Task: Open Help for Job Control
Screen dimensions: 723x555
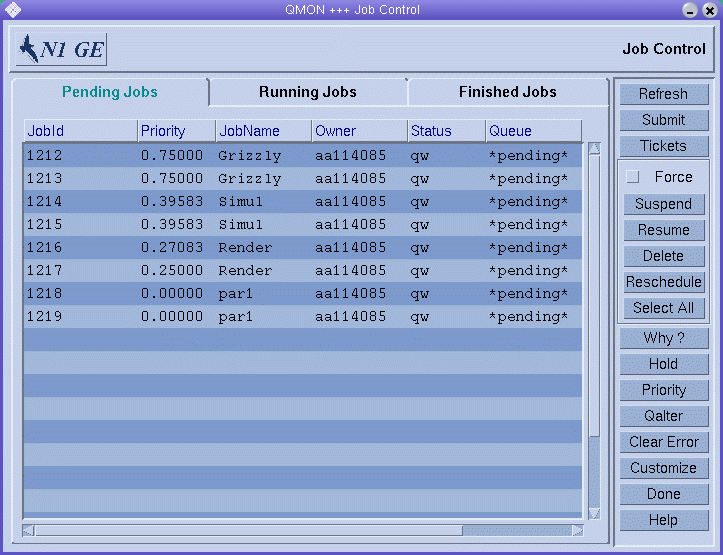Action: click(664, 520)
